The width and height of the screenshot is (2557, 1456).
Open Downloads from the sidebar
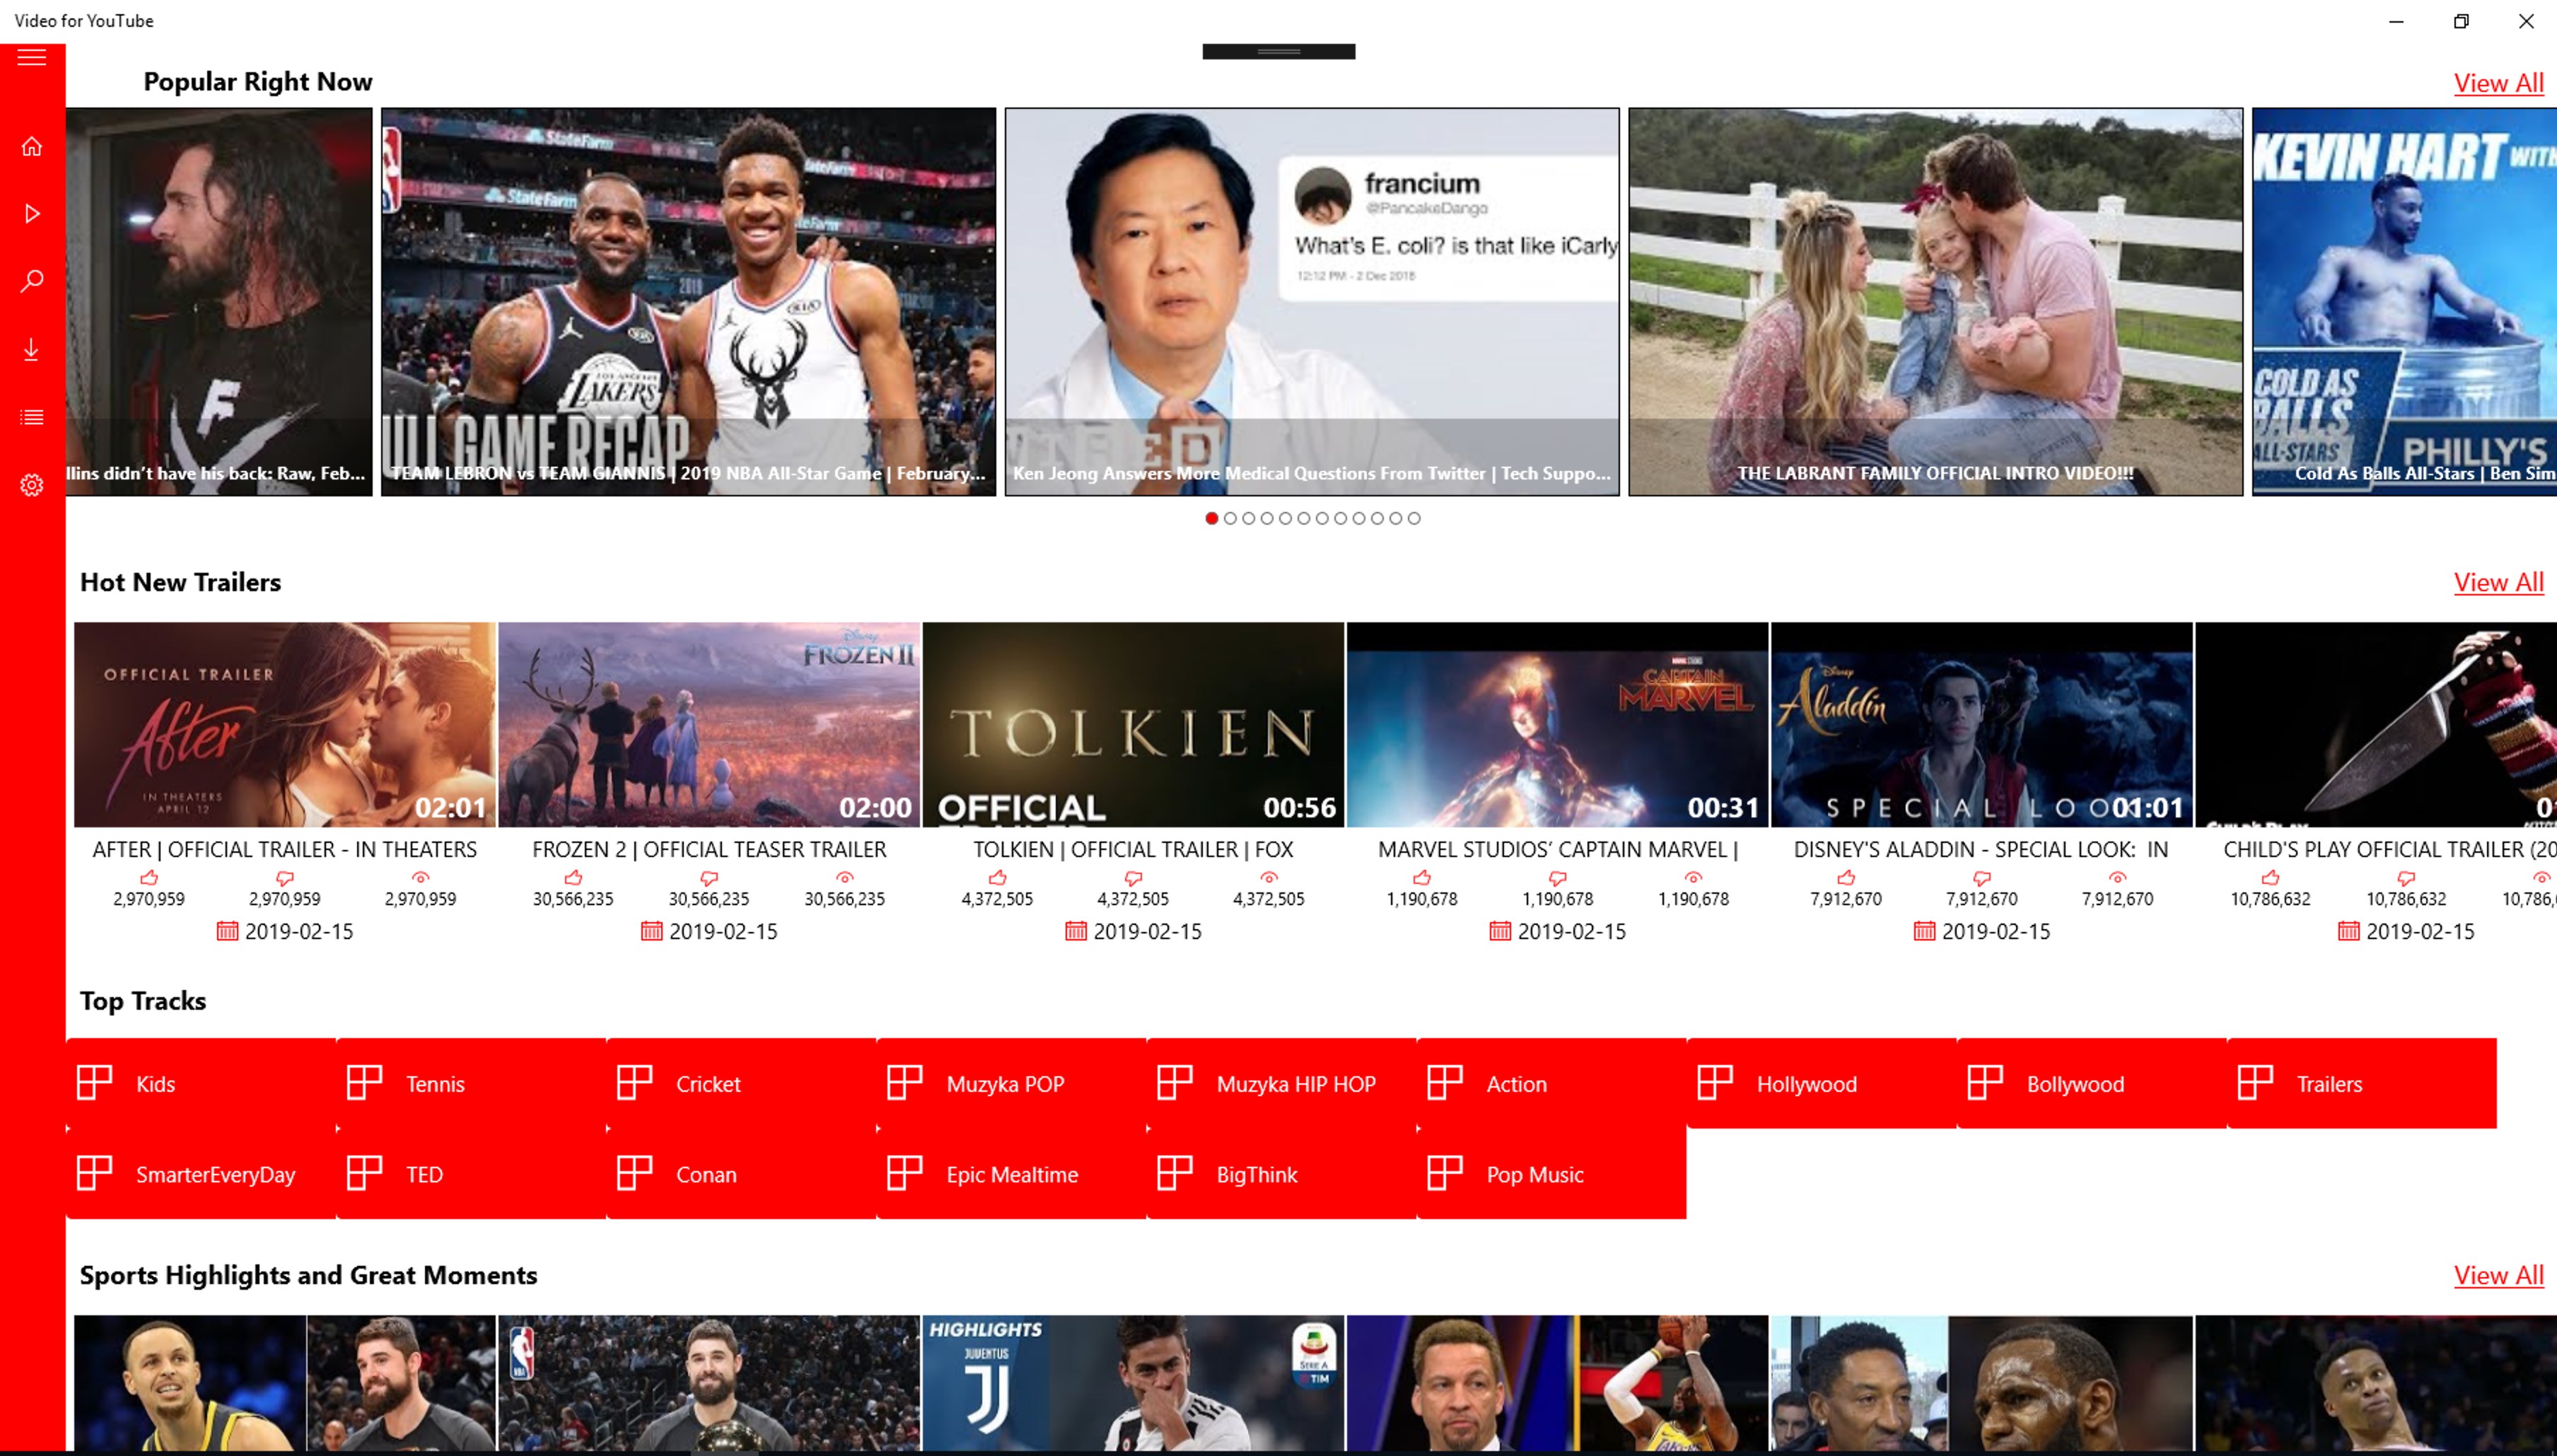coord(32,349)
